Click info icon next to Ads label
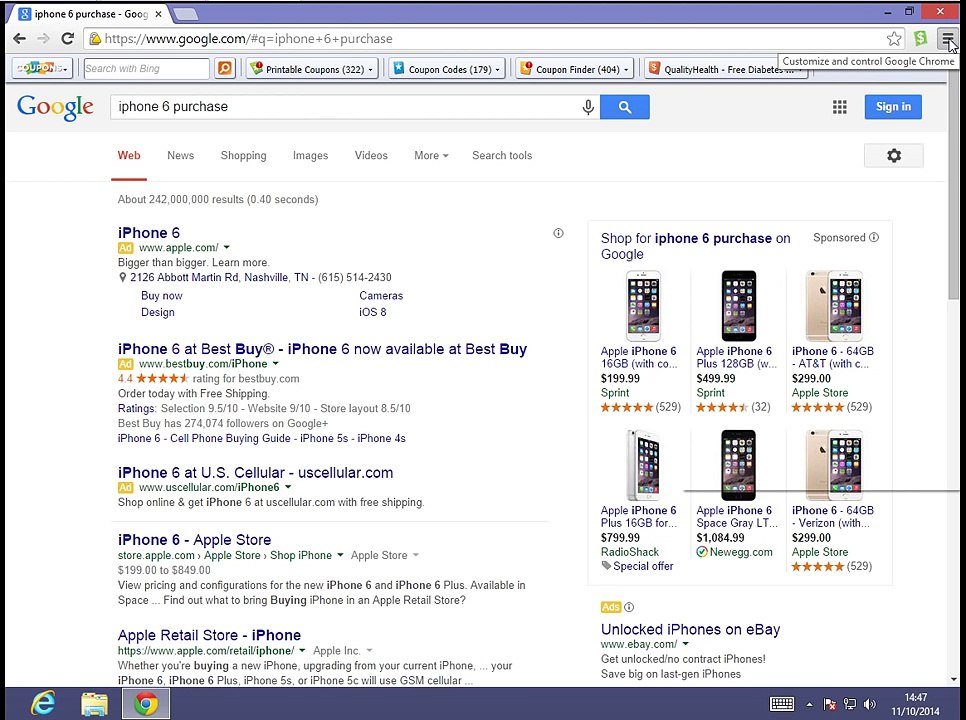Screen dimensions: 966x720 629,607
